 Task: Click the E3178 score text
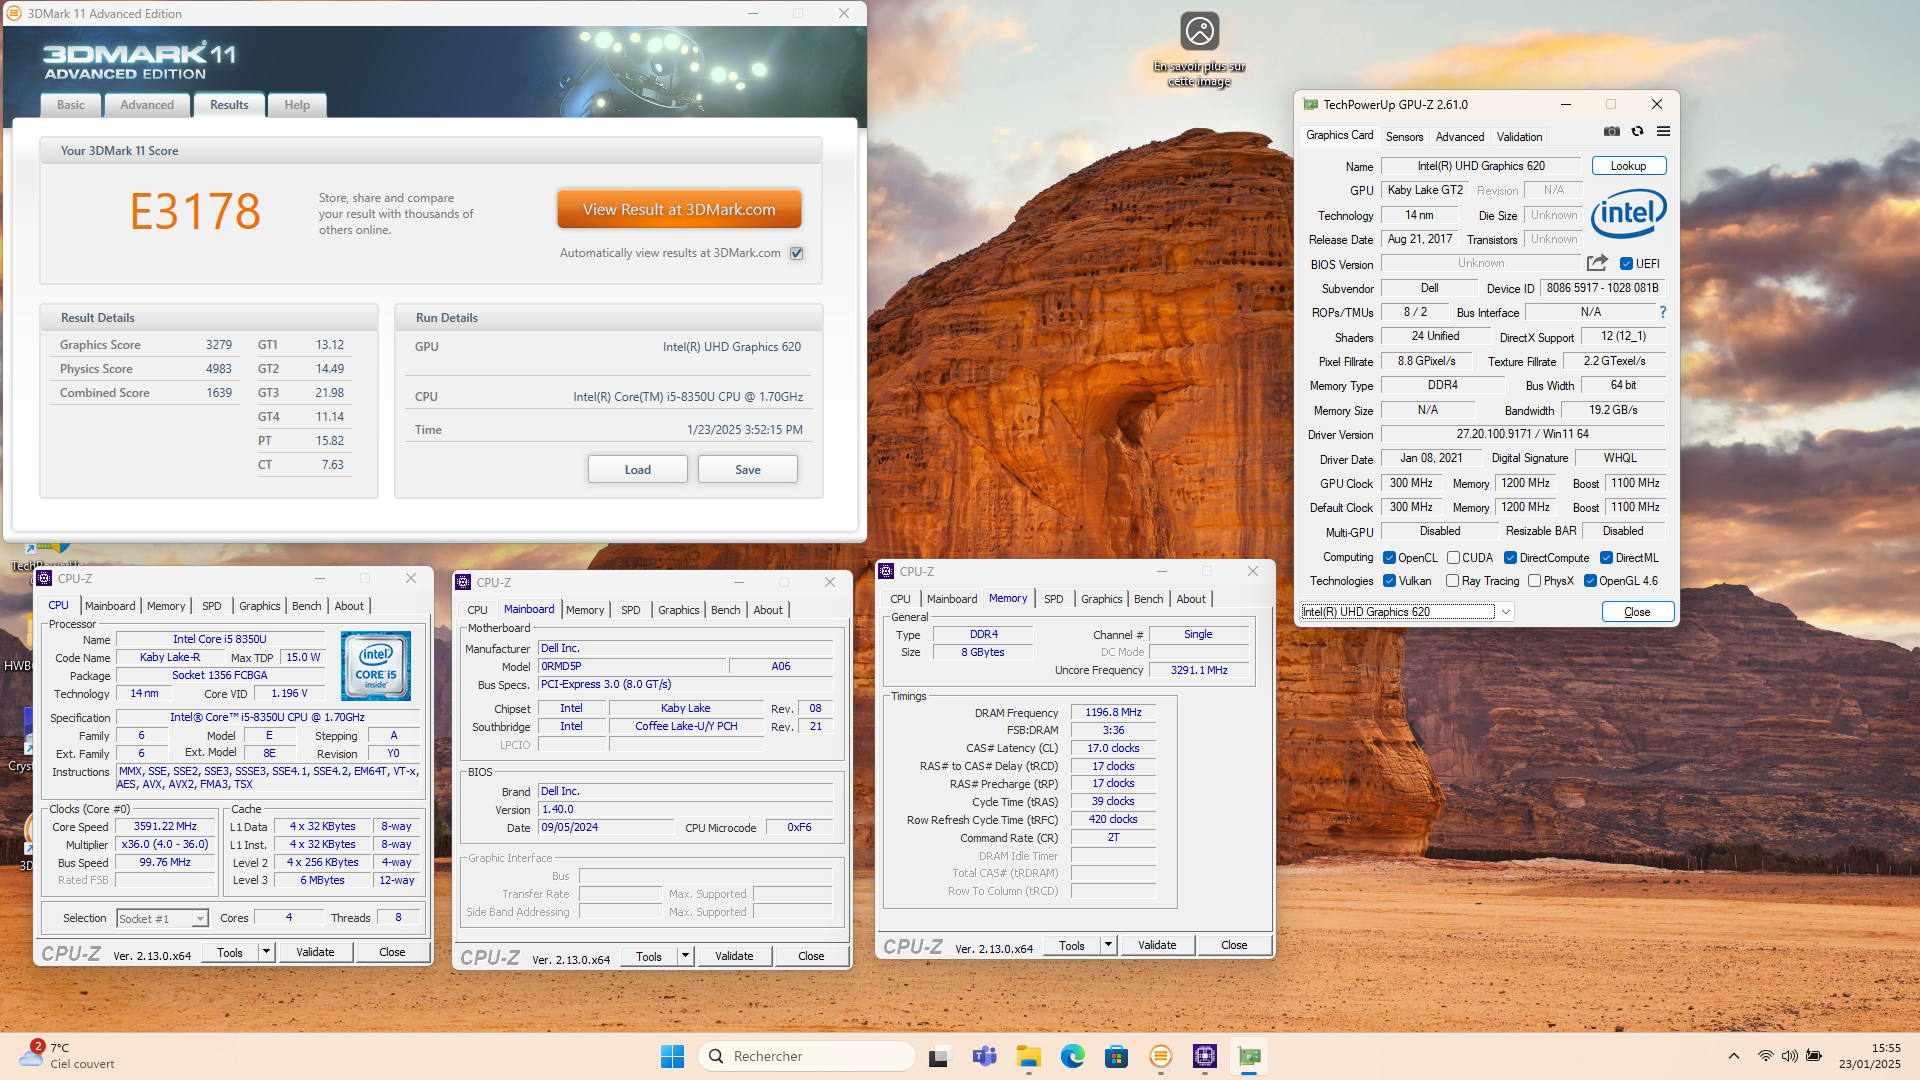point(196,212)
